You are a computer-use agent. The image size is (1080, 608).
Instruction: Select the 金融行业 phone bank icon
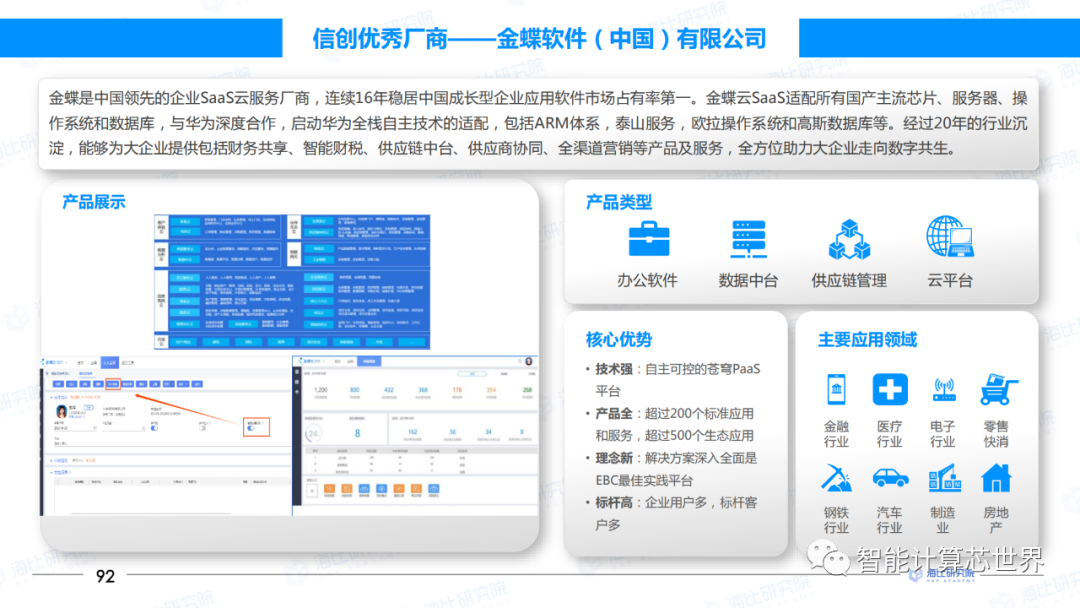836,390
